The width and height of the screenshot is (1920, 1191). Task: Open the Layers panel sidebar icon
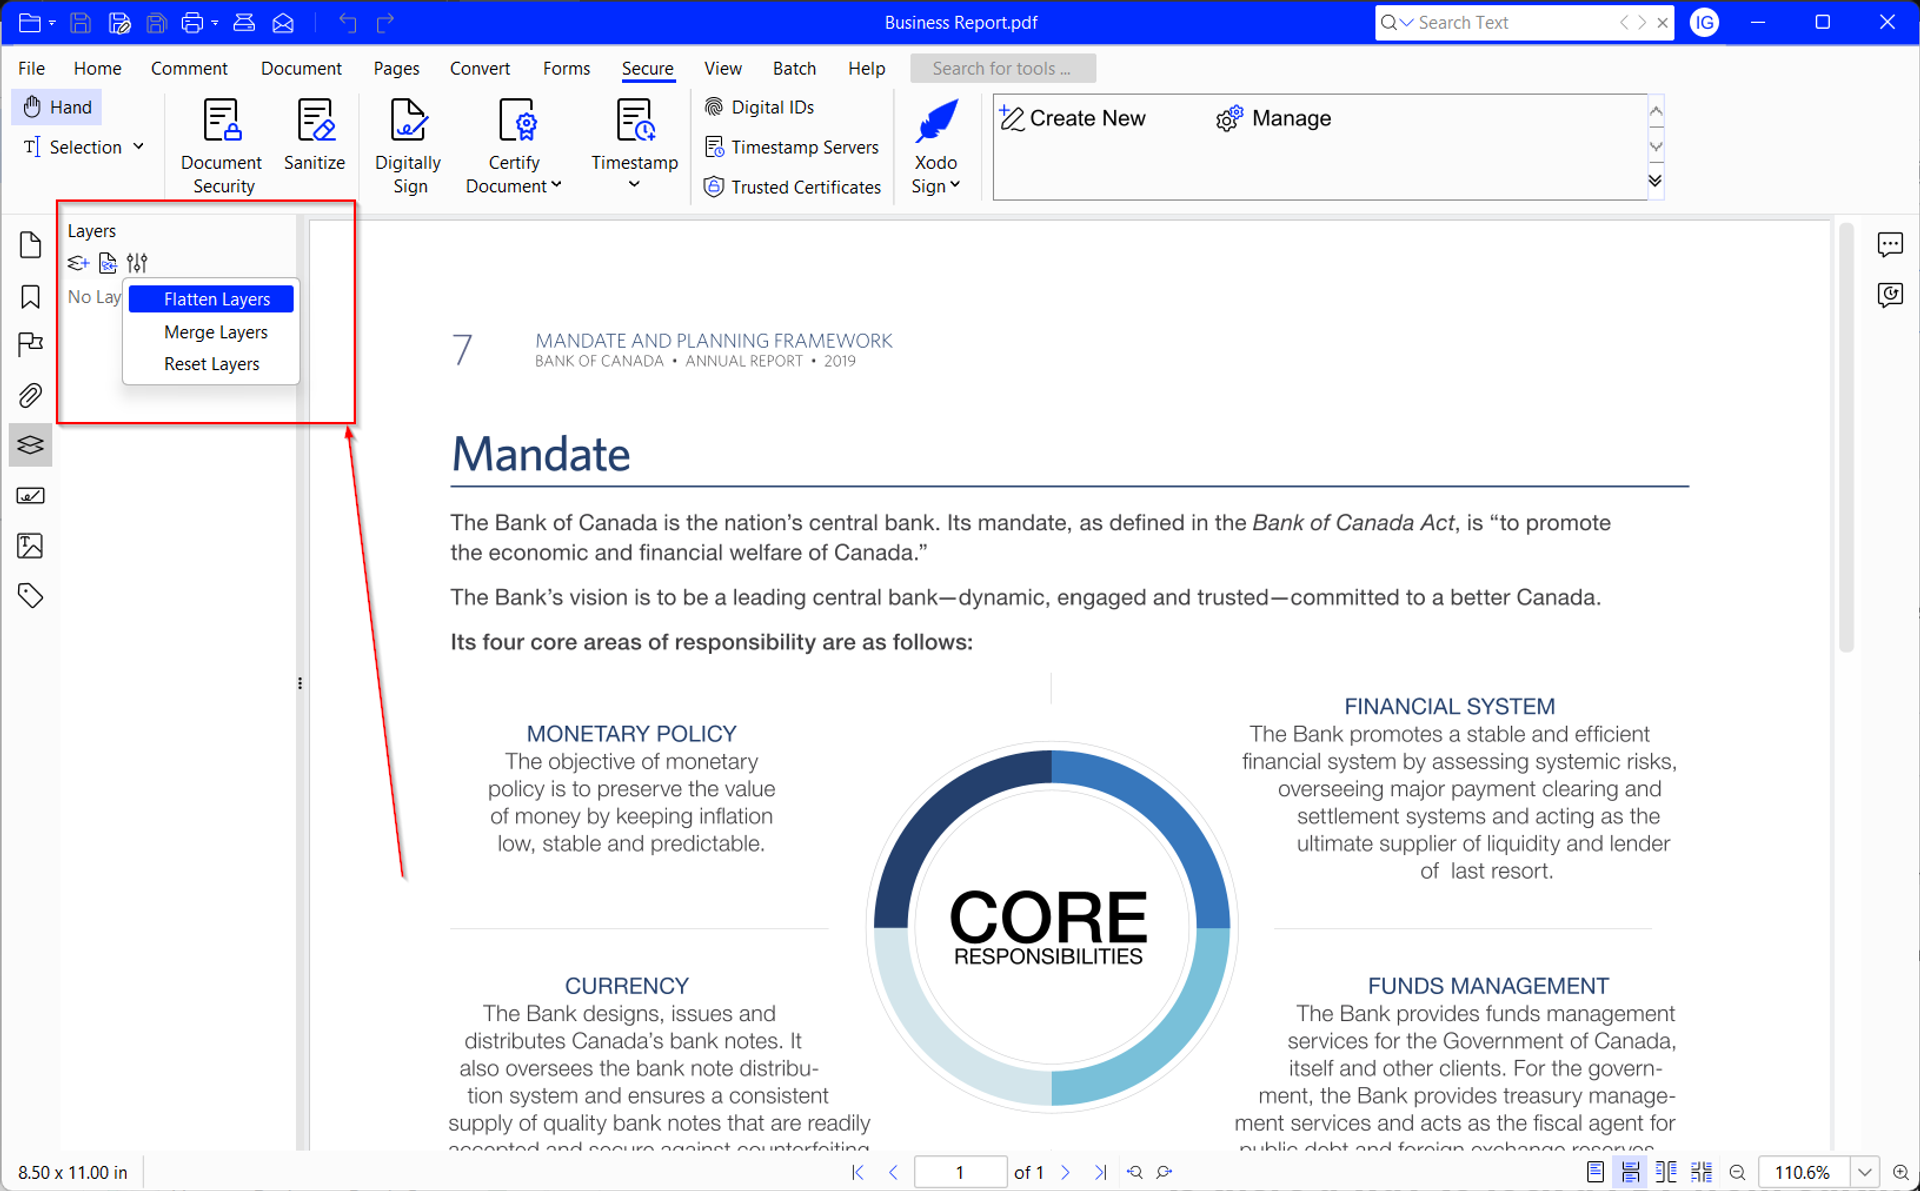pos(30,445)
